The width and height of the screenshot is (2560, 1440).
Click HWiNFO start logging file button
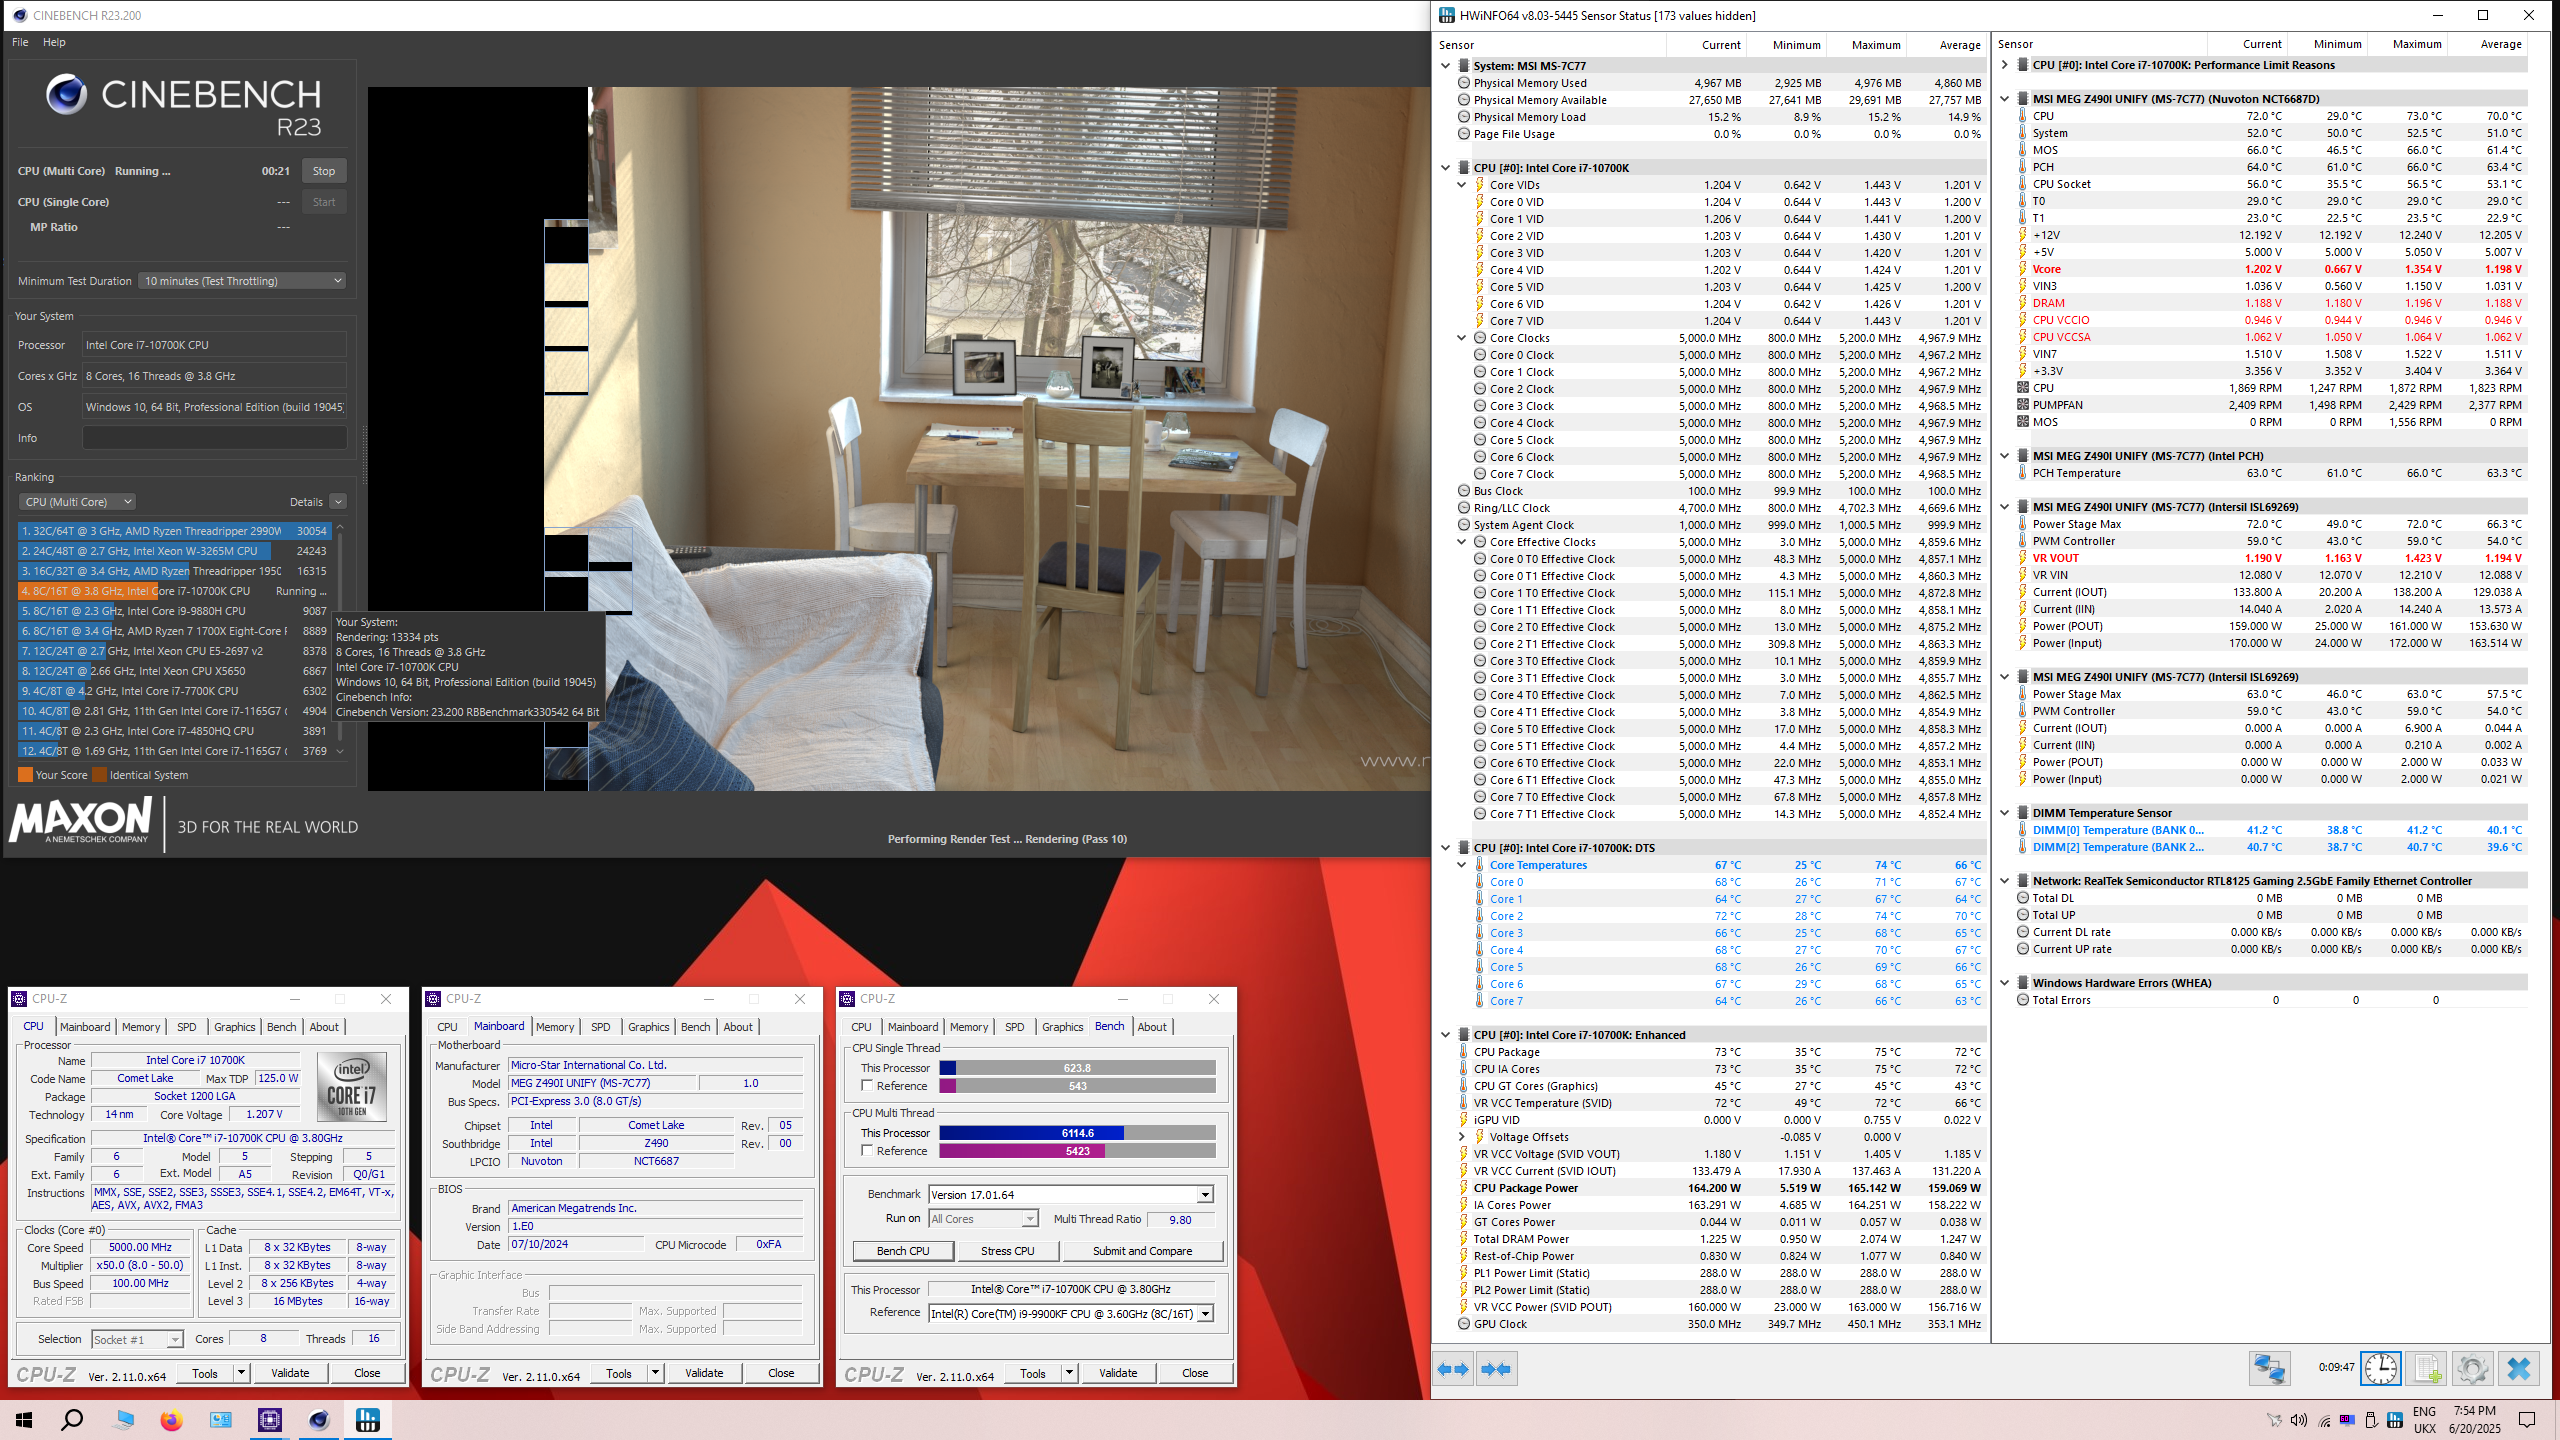click(x=2427, y=1369)
